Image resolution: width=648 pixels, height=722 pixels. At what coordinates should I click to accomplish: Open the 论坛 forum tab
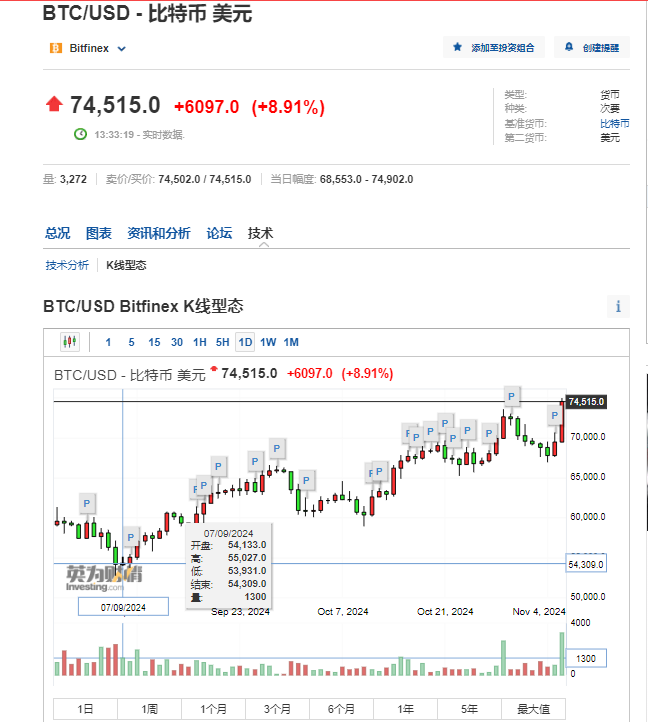pyautogui.click(x=219, y=233)
